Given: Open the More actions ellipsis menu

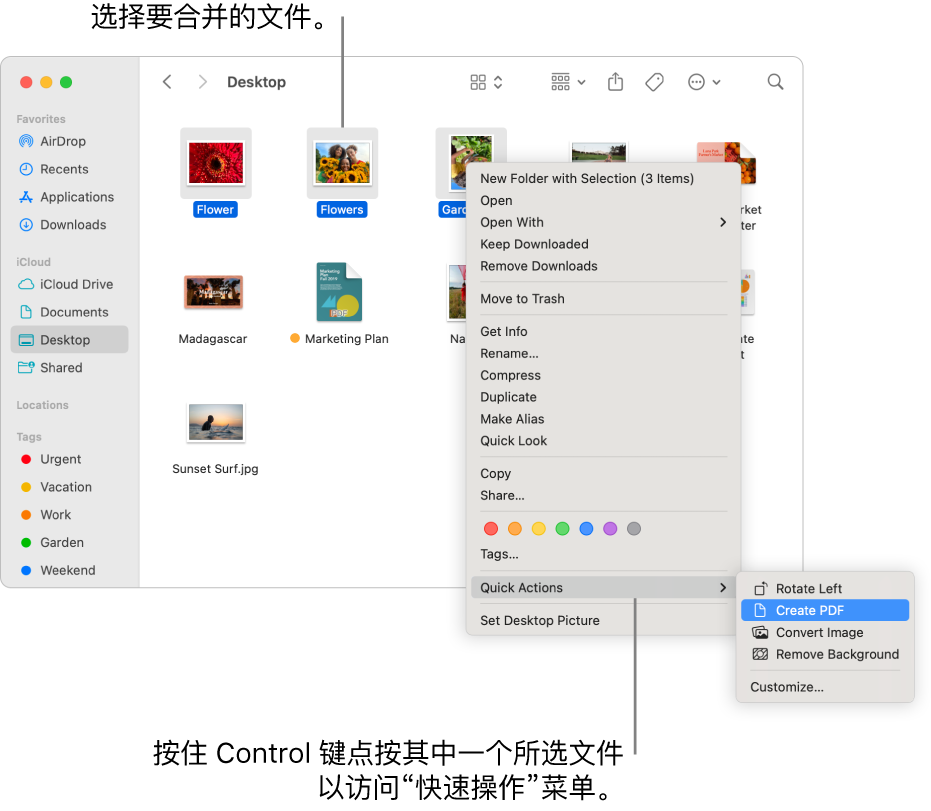Looking at the screenshot, I should pos(704,82).
